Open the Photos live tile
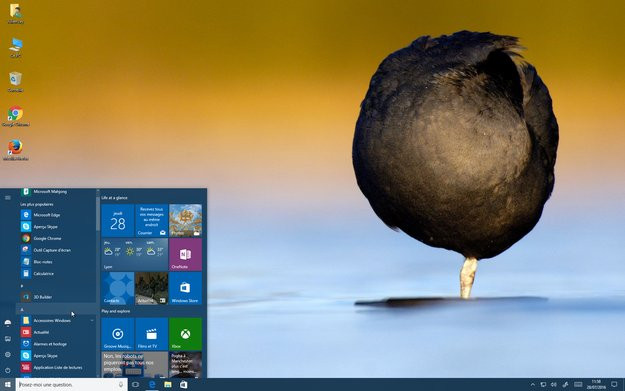This screenshot has width=625, height=391. (185, 220)
